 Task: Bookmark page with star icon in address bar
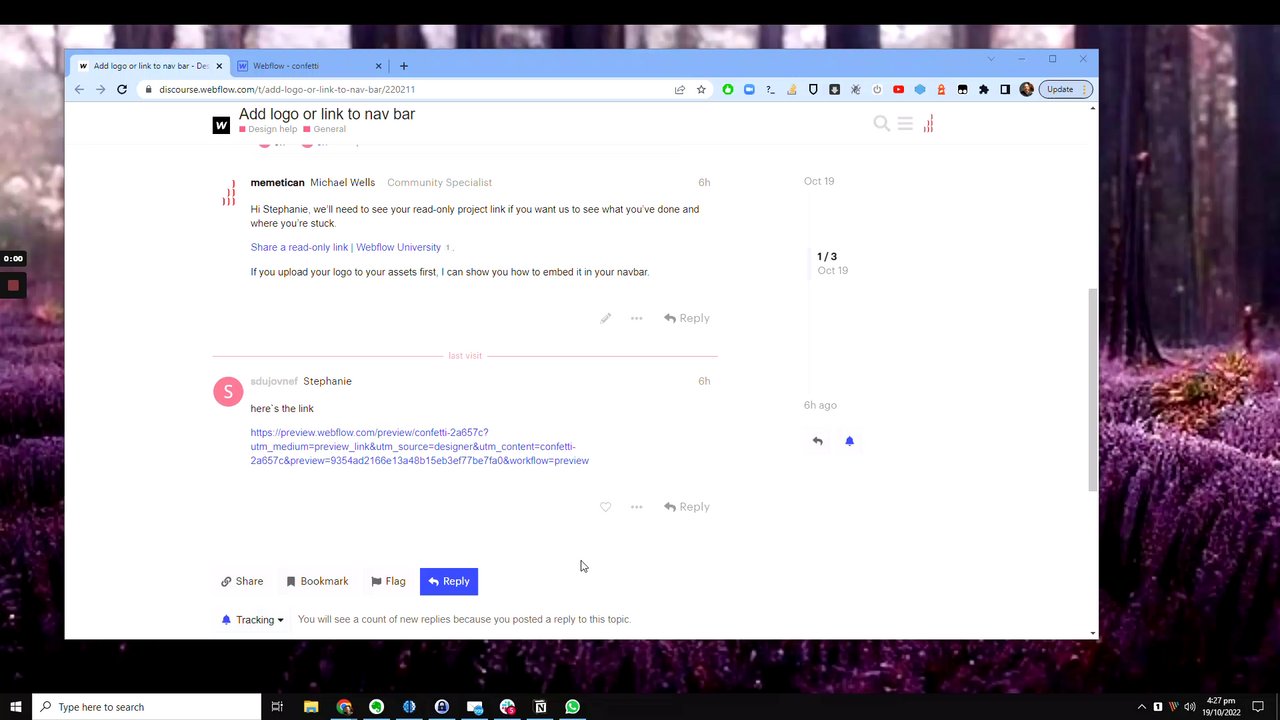coord(701,89)
